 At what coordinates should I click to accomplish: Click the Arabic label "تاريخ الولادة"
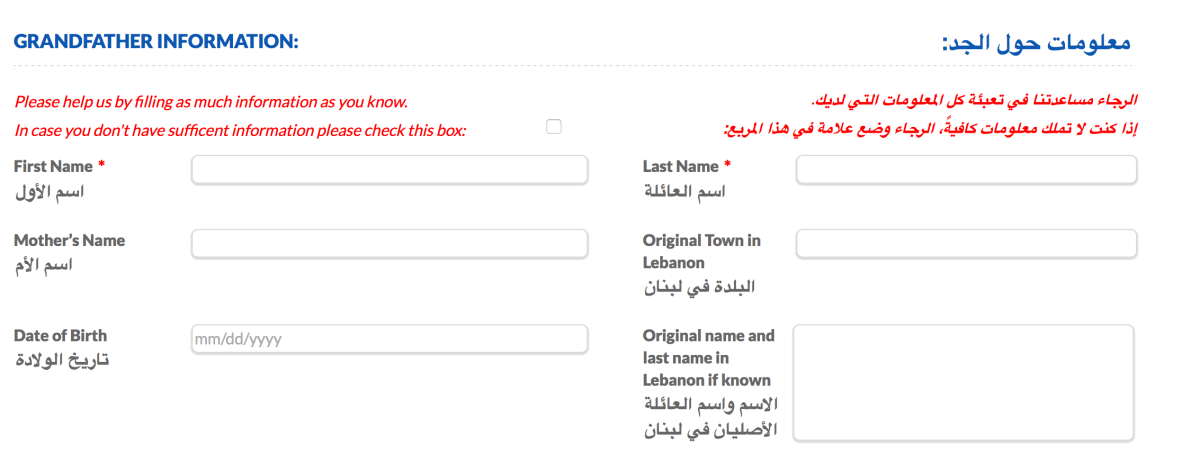tap(61, 360)
